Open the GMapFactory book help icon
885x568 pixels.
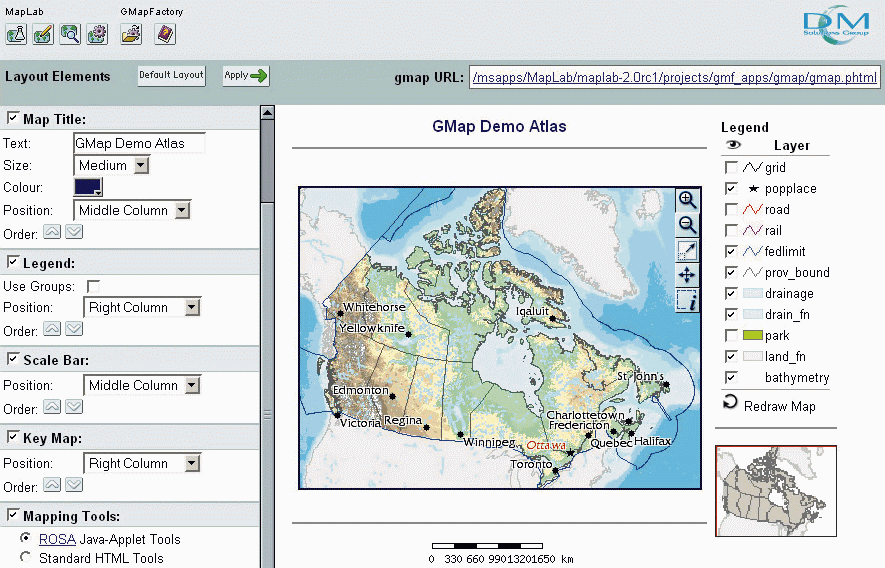click(x=165, y=34)
